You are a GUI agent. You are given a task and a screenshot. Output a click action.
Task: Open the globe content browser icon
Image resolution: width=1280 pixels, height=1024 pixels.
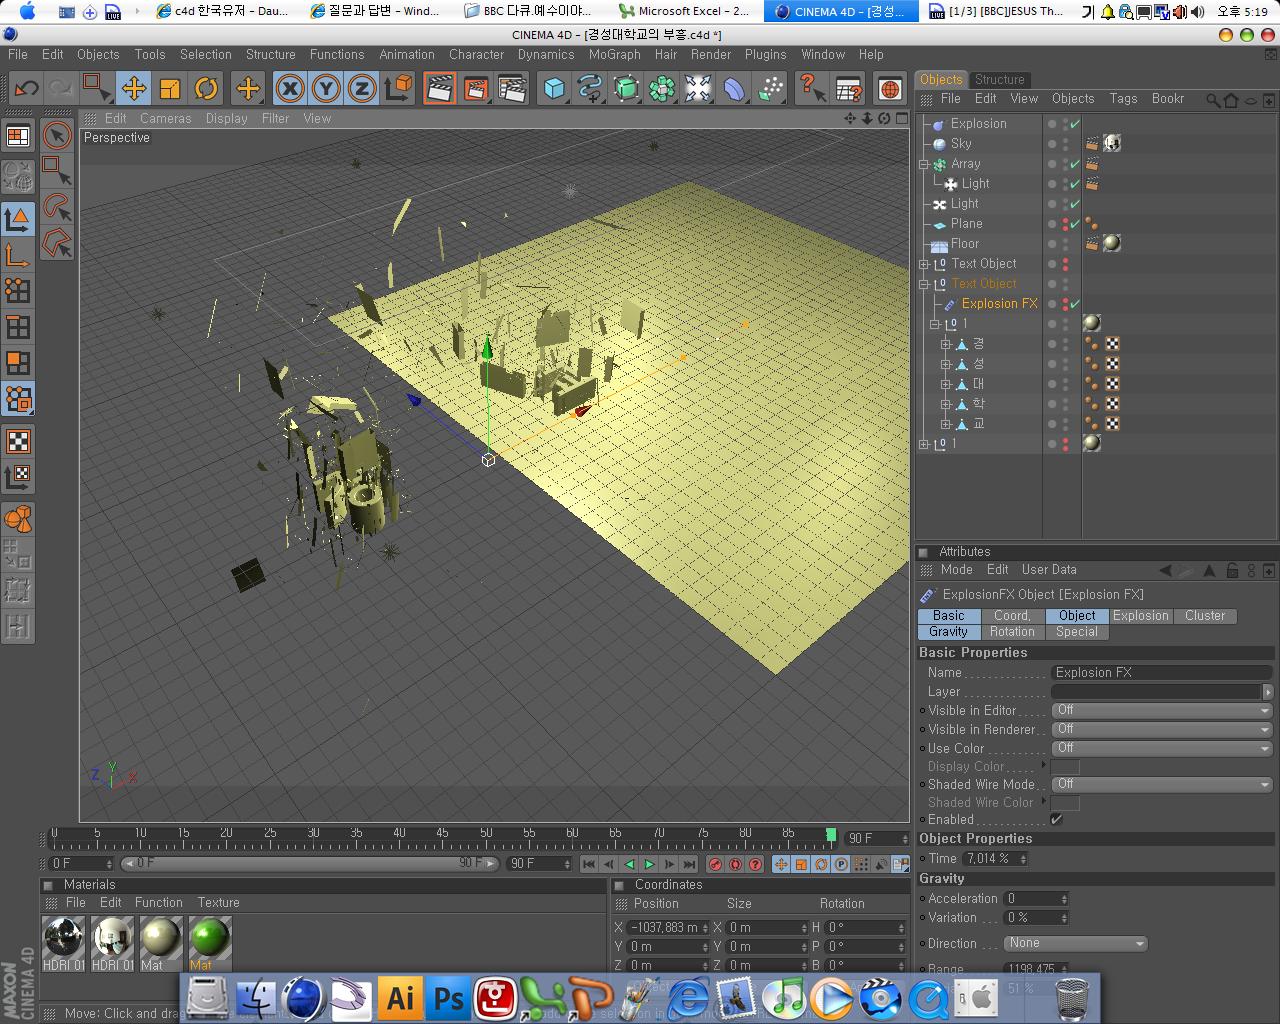point(890,88)
